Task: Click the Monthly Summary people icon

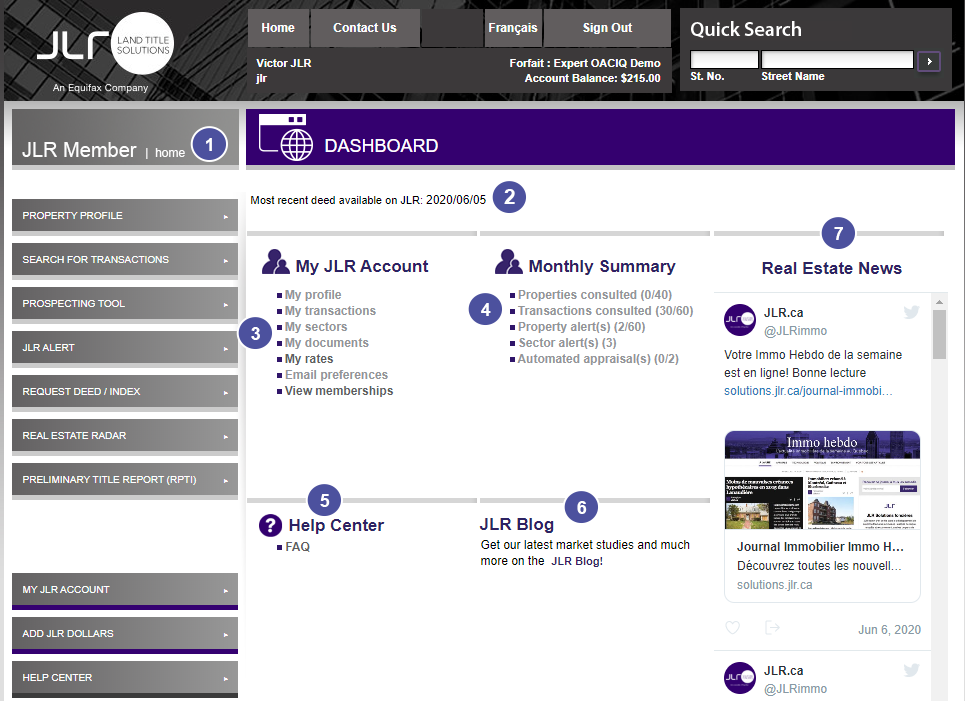Action: (x=508, y=263)
